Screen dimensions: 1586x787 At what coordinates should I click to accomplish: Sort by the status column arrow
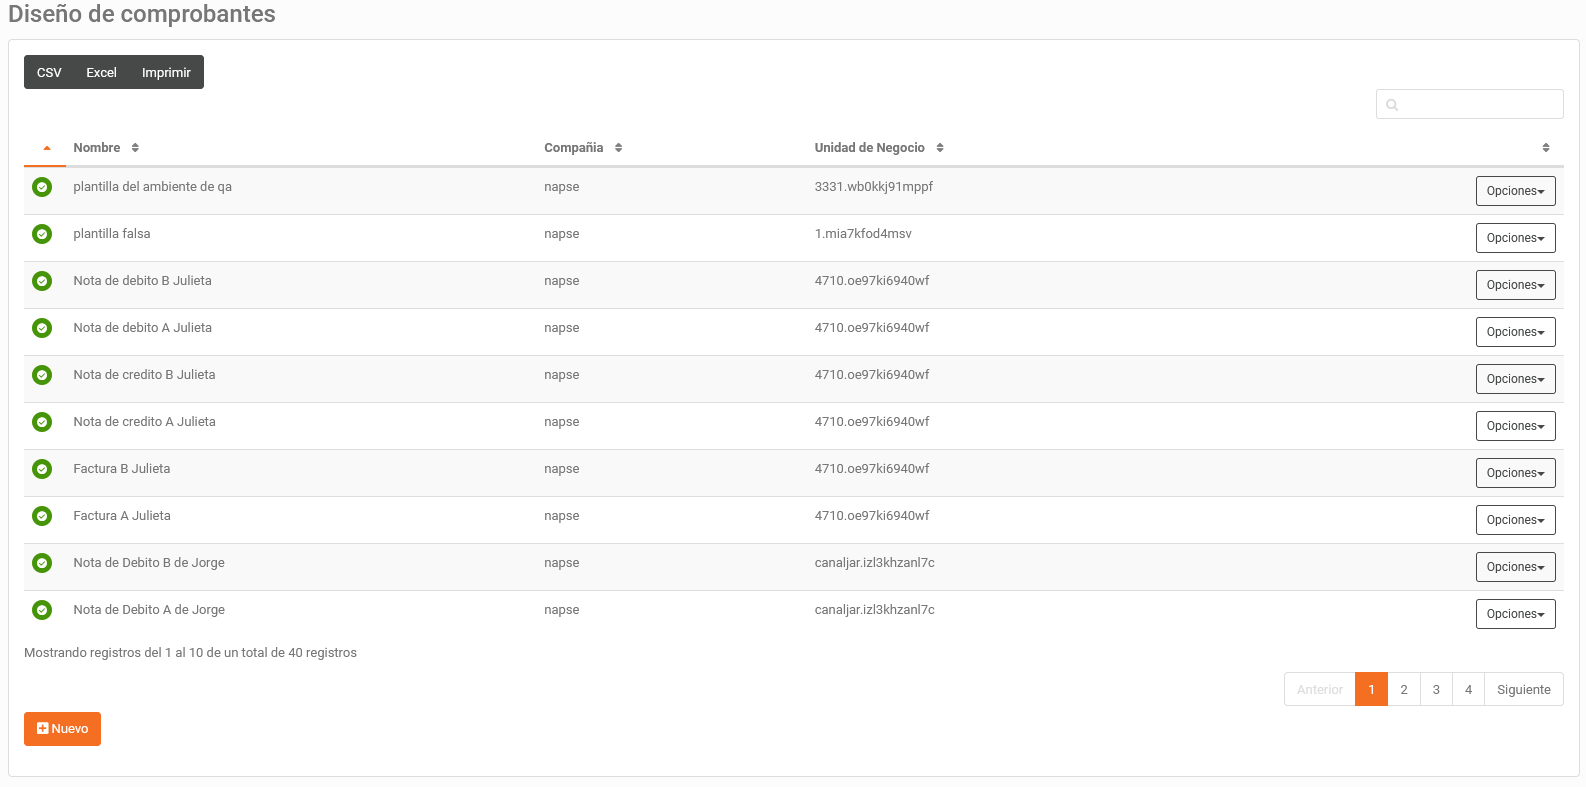[46, 148]
